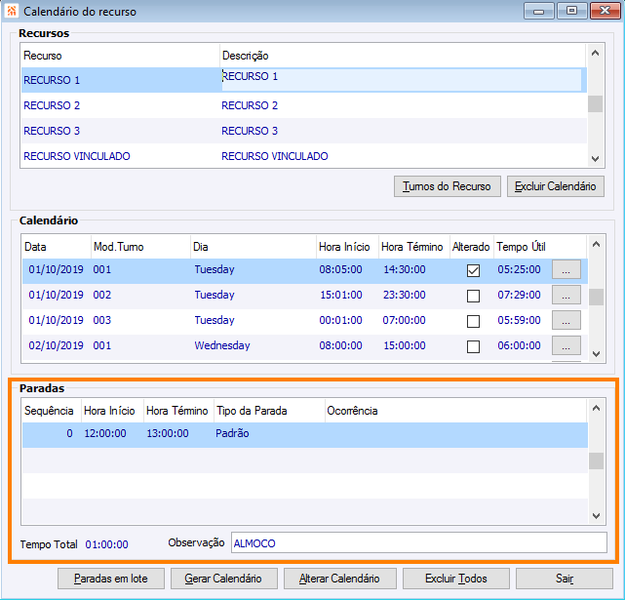Click ellipsis button for shift 002 row
The width and height of the screenshot is (625, 600).
pyautogui.click(x=566, y=295)
